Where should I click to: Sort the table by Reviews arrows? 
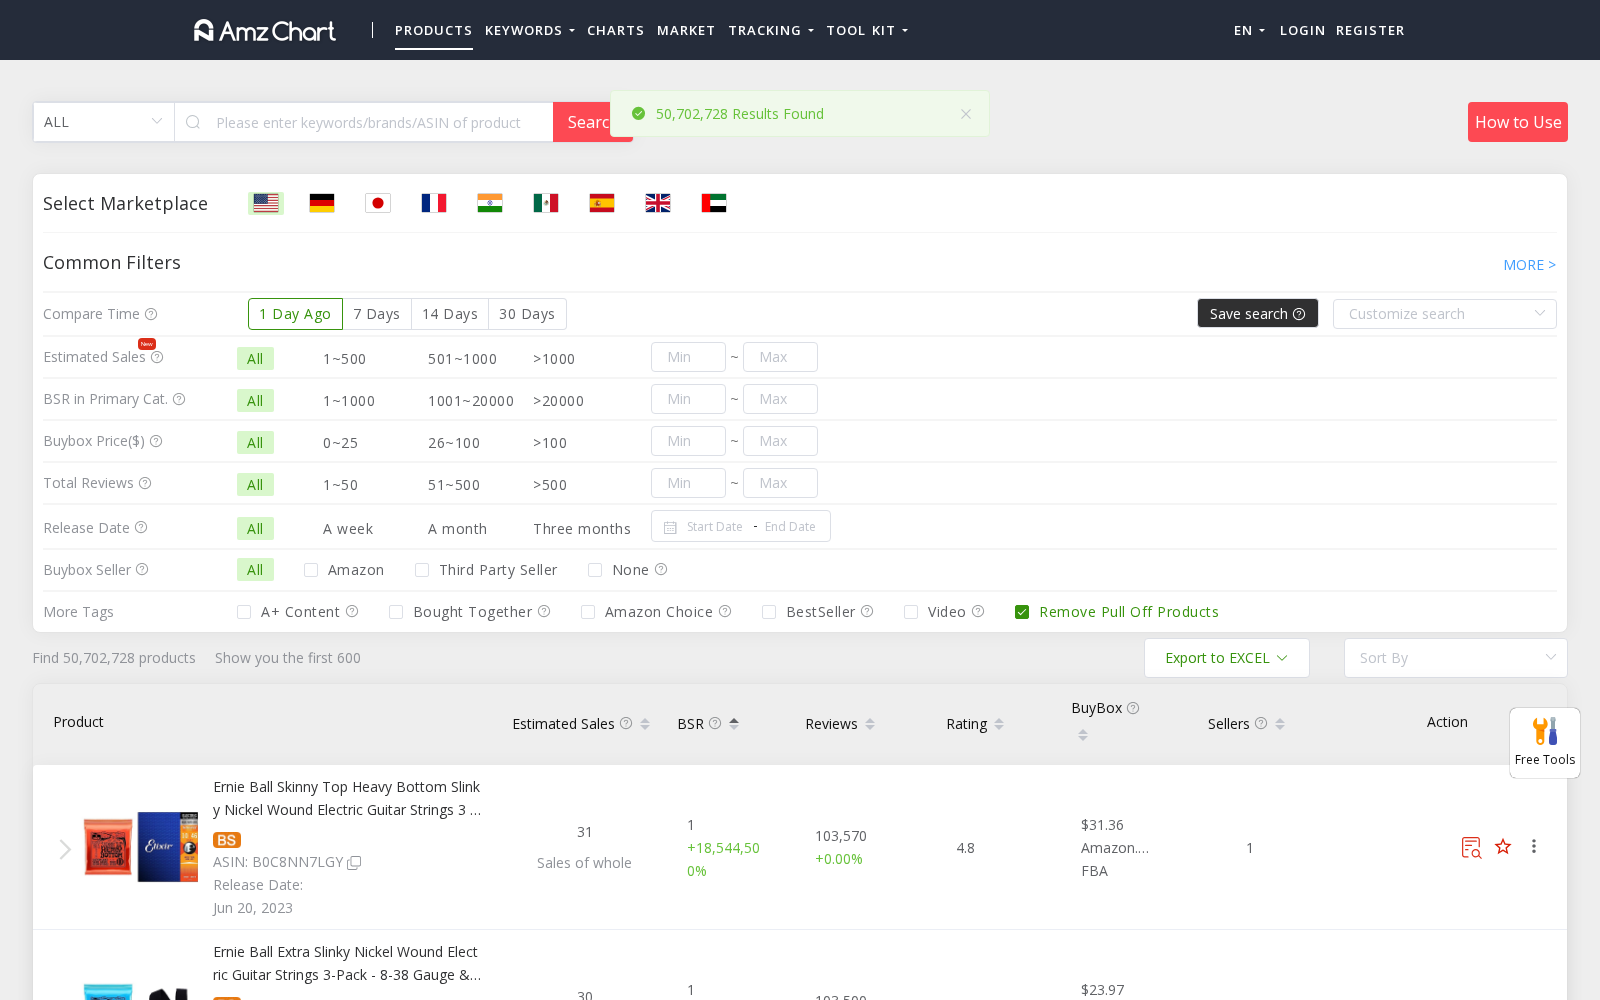[x=870, y=724]
